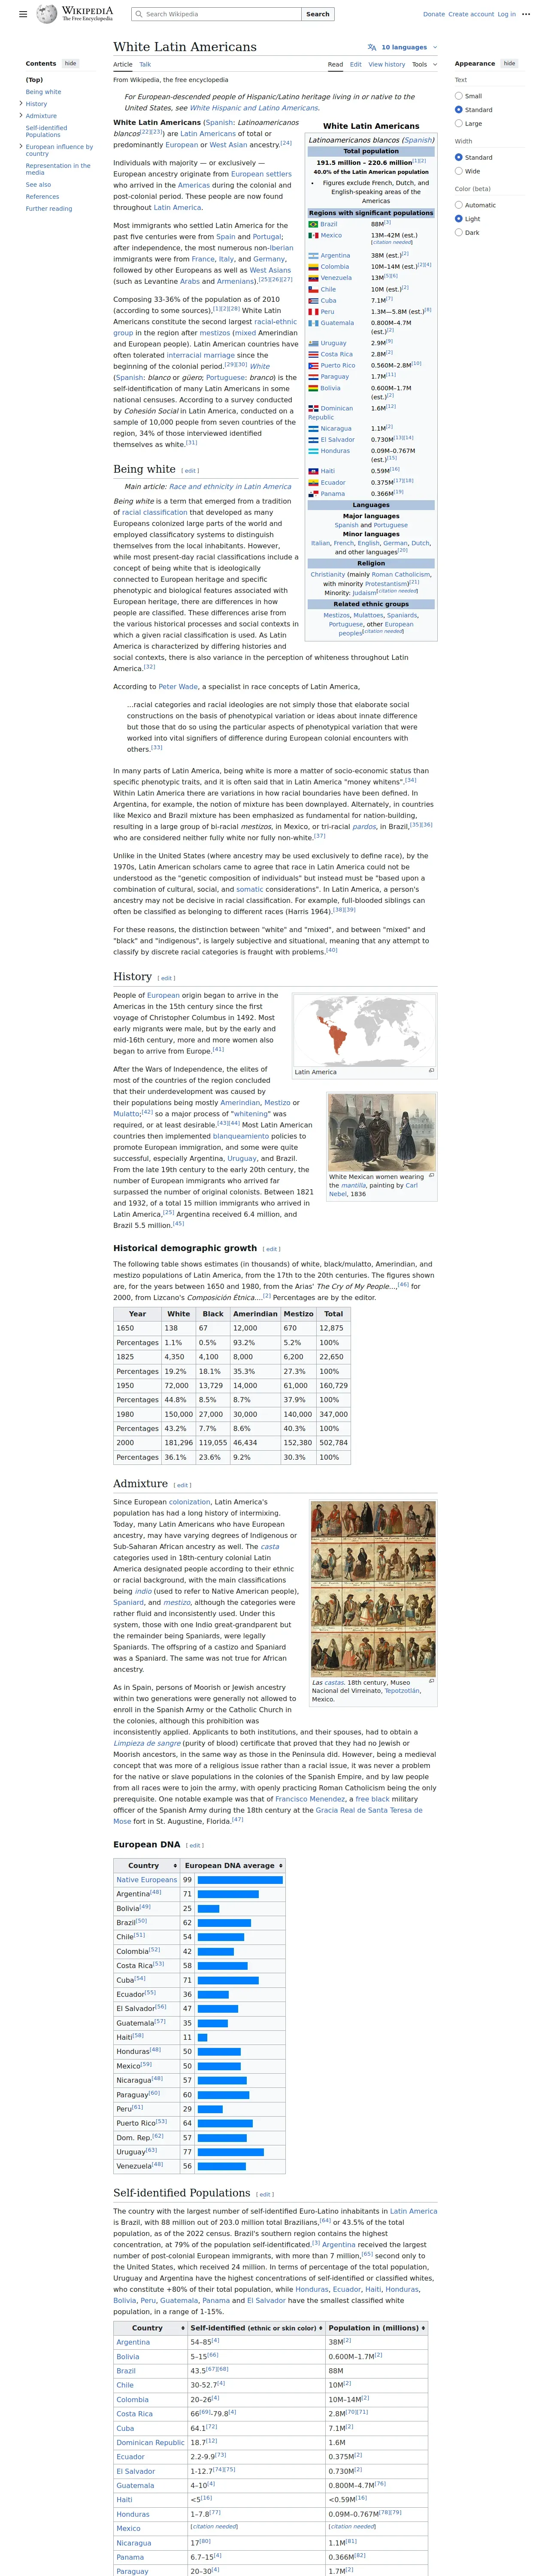This screenshot has height=2576, width=551.
Task: Open the three-dot more options menu
Action: tap(526, 14)
